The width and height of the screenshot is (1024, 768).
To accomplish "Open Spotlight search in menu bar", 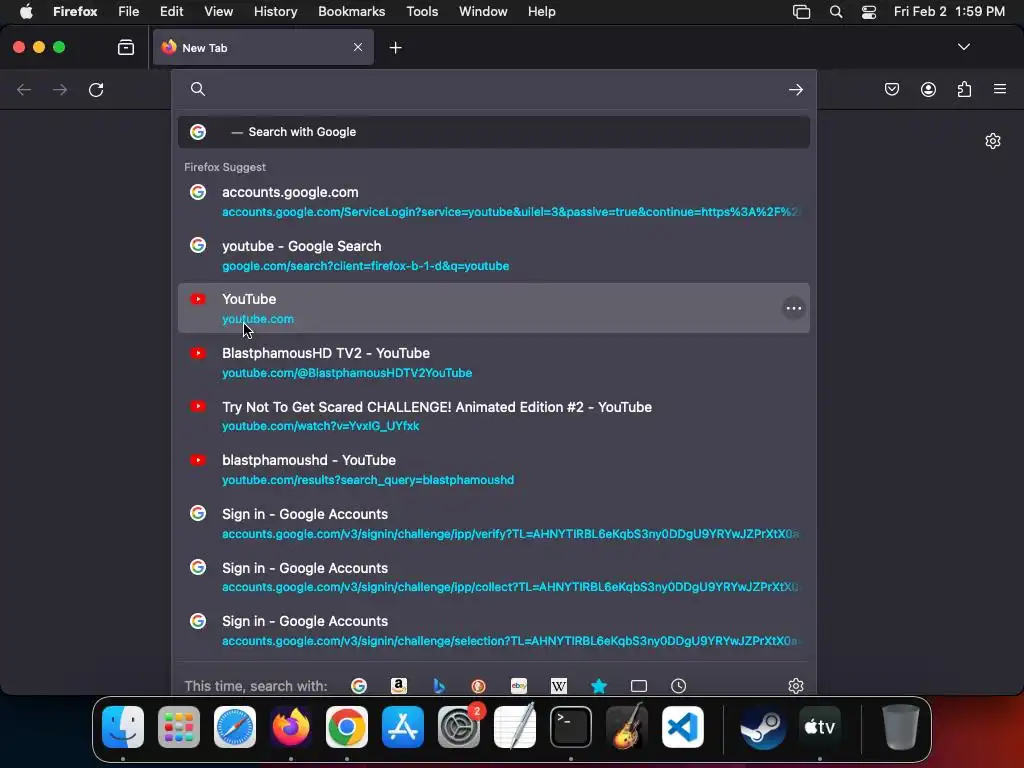I will [x=836, y=12].
